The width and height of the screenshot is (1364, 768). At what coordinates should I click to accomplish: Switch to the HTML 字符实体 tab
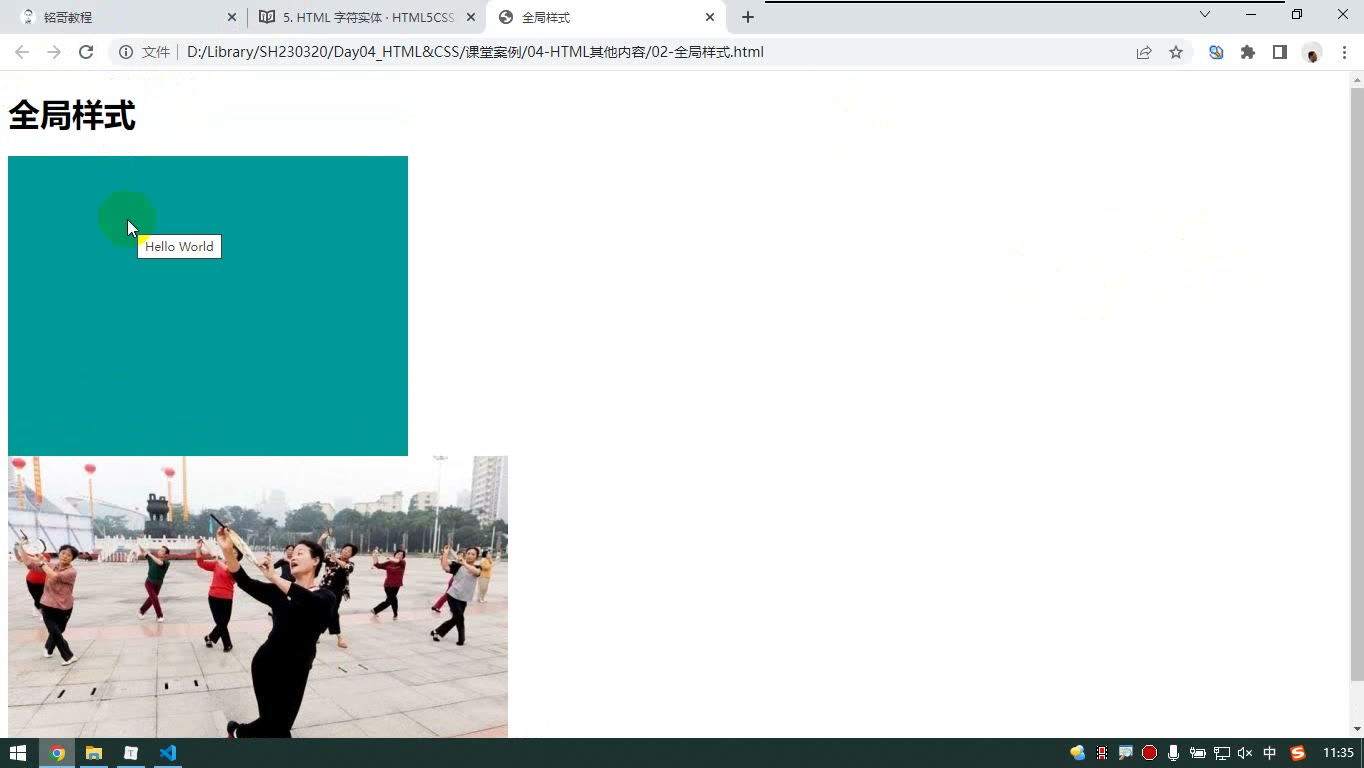coord(368,17)
